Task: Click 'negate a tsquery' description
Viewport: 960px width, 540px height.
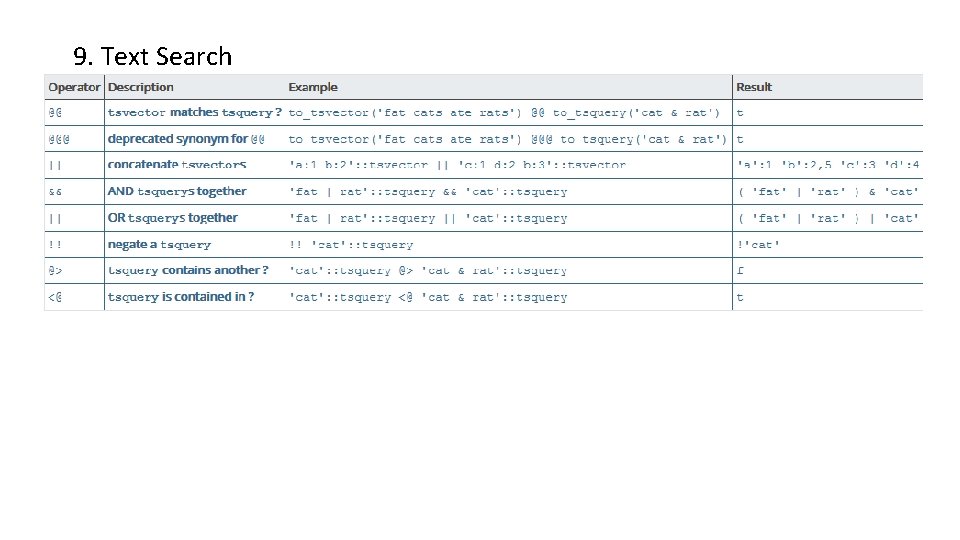Action: point(160,244)
